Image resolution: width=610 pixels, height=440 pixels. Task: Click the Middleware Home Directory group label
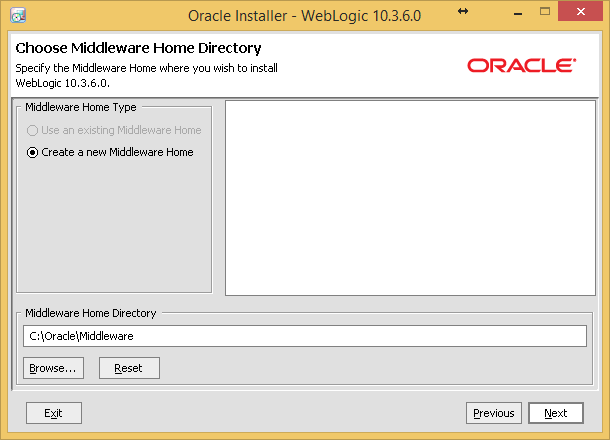(x=91, y=313)
